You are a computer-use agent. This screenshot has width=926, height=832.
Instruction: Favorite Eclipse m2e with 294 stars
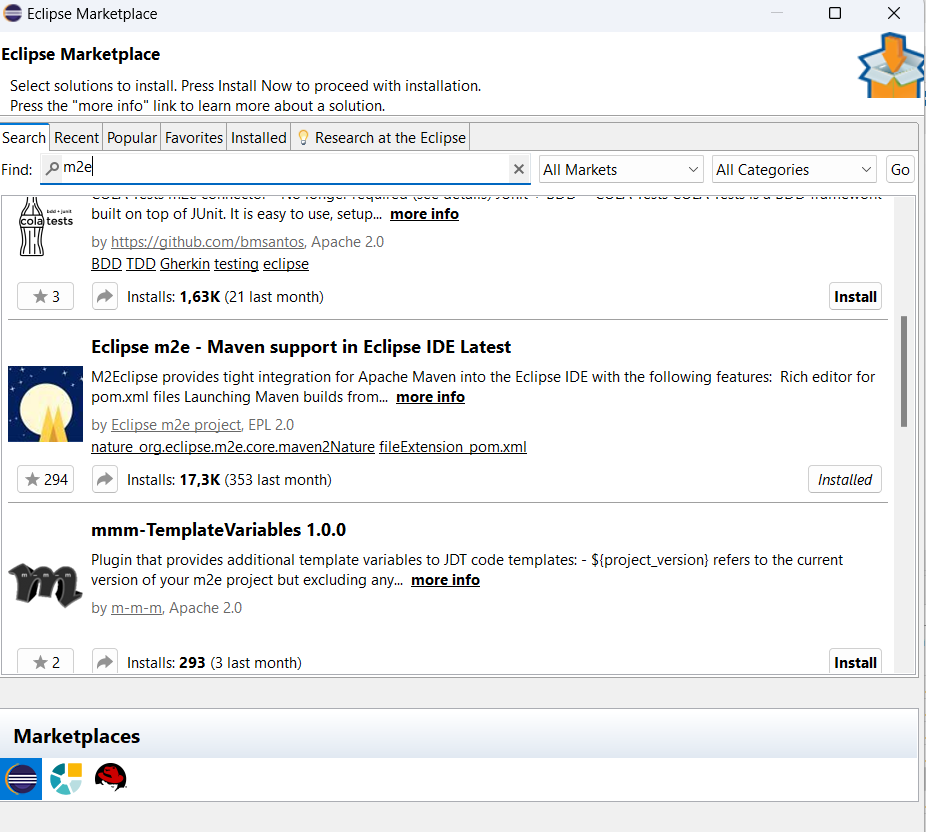45,479
